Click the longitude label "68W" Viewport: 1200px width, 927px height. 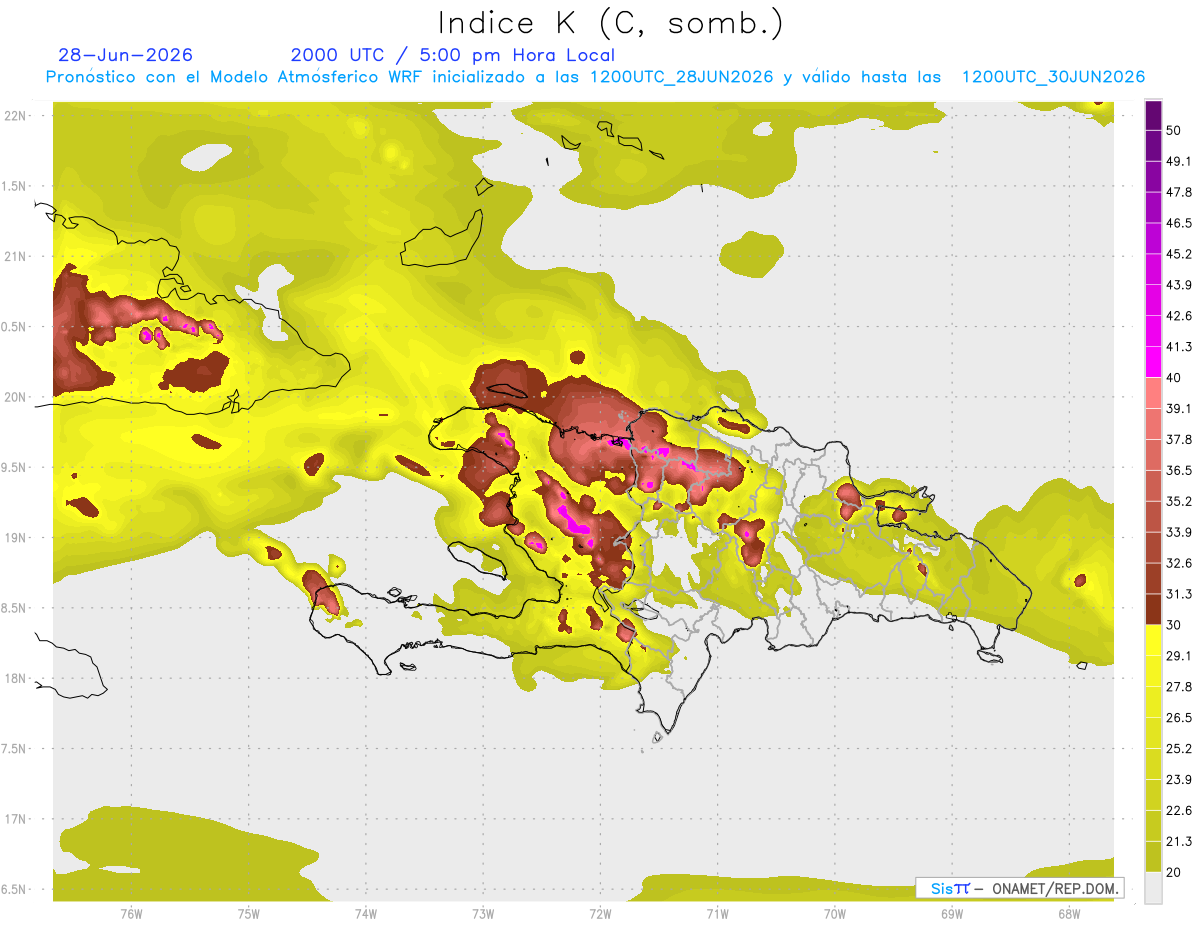[1068, 914]
